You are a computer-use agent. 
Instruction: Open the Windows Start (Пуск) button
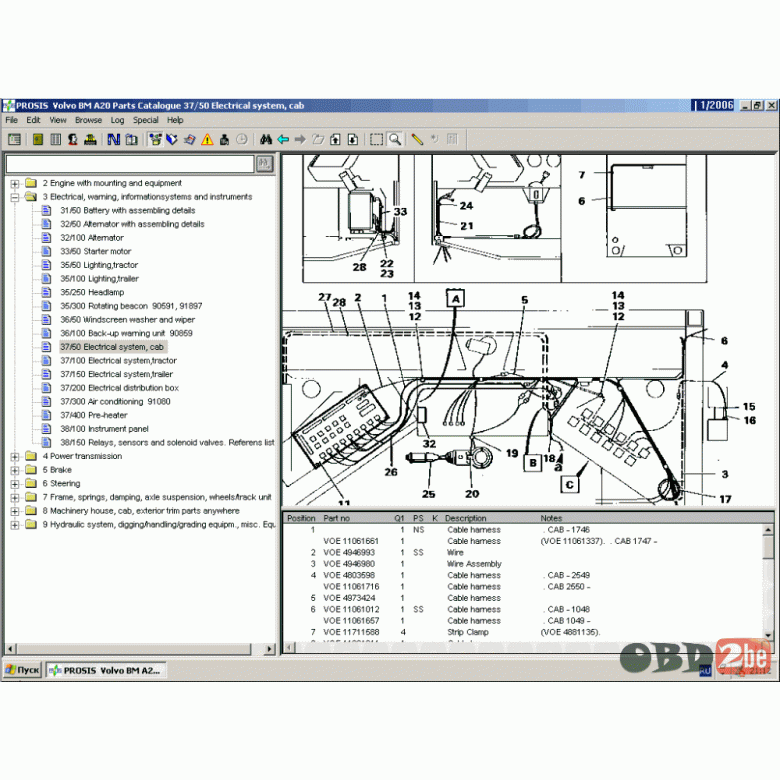(22, 670)
